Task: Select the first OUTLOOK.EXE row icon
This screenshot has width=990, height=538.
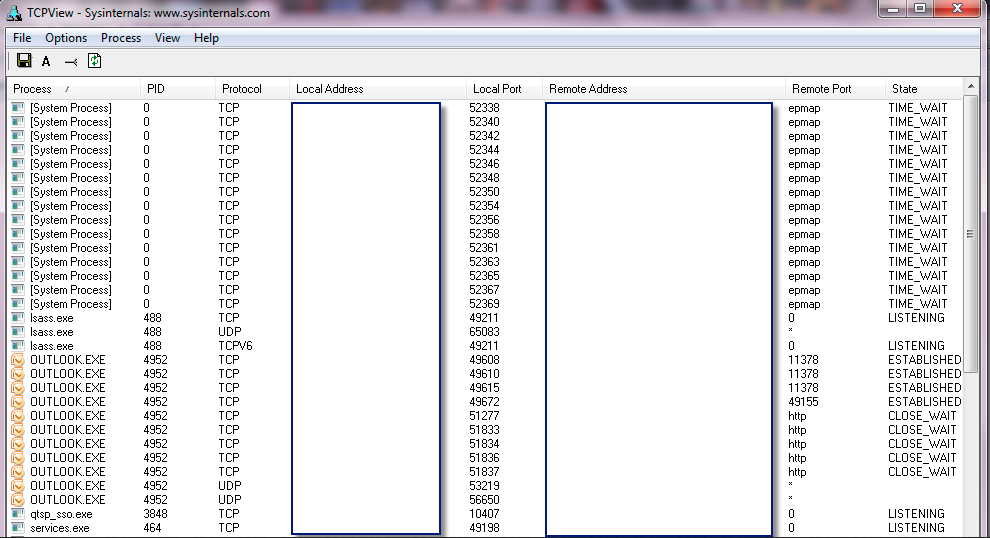Action: click(x=17, y=360)
